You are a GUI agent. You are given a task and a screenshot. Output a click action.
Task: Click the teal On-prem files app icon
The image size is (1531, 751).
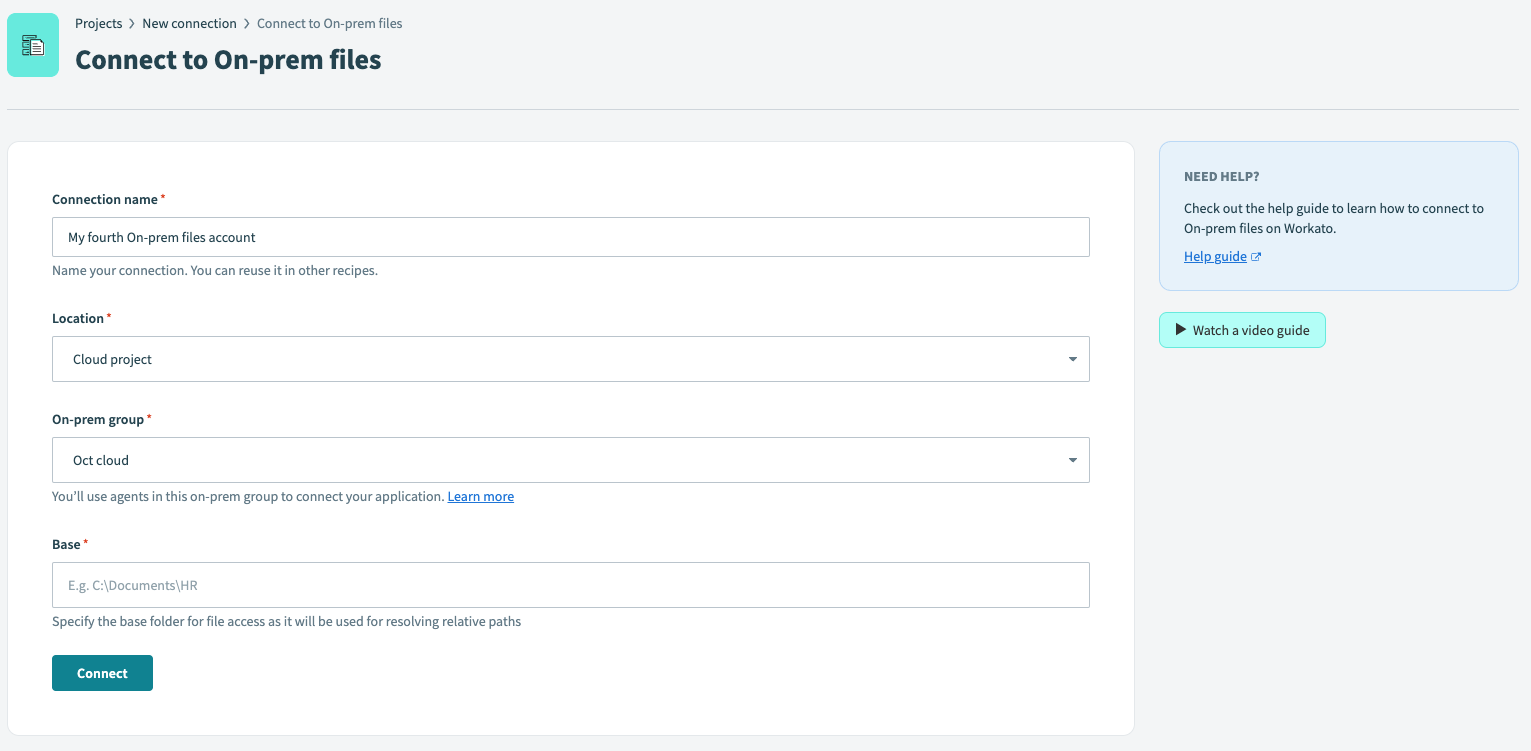pyautogui.click(x=32, y=44)
